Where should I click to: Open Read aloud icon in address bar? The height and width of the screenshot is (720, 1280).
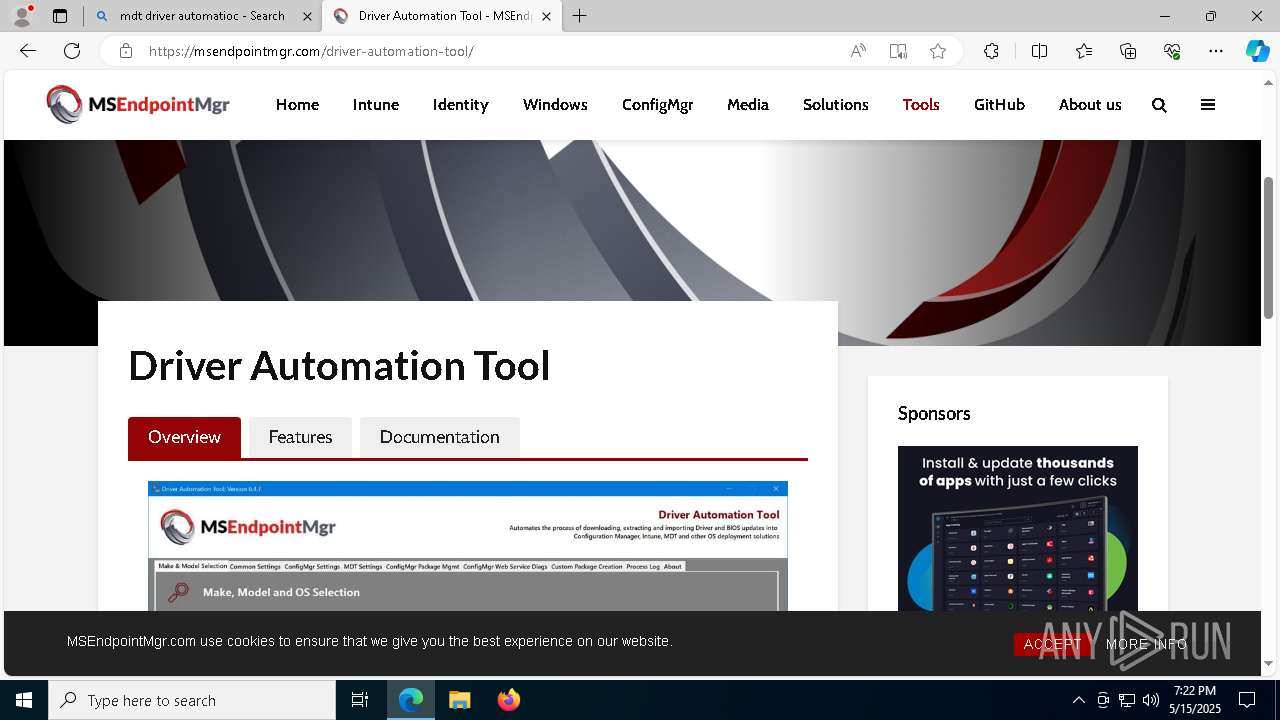click(x=858, y=51)
